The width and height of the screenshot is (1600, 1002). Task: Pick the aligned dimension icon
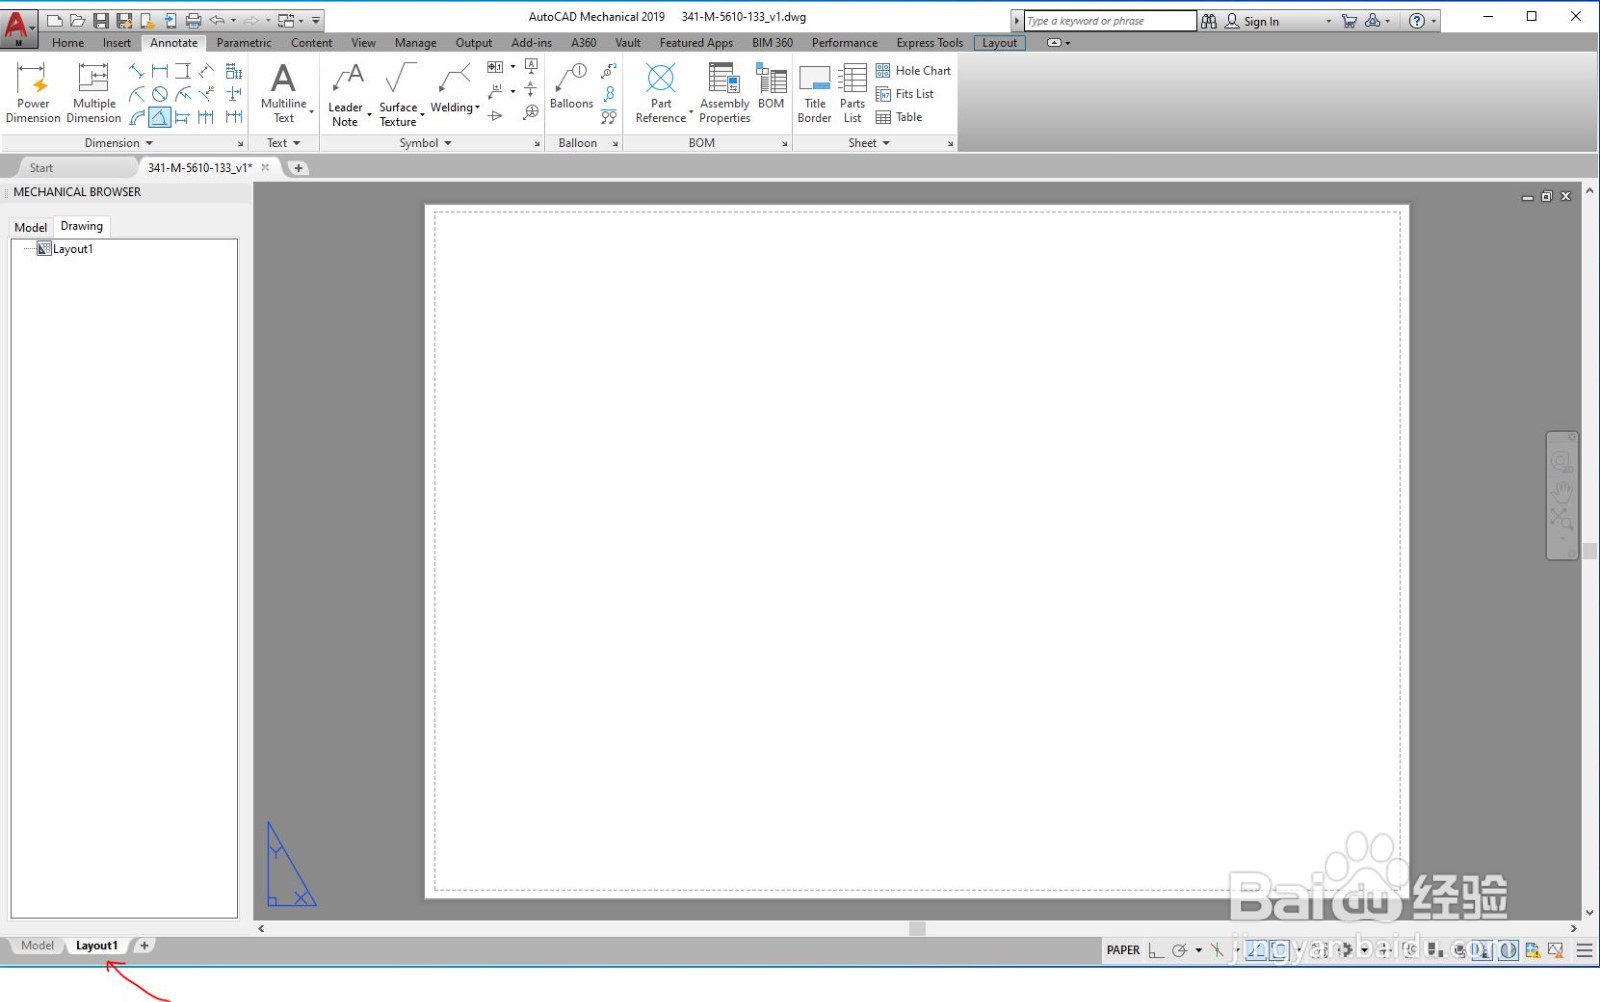137,71
